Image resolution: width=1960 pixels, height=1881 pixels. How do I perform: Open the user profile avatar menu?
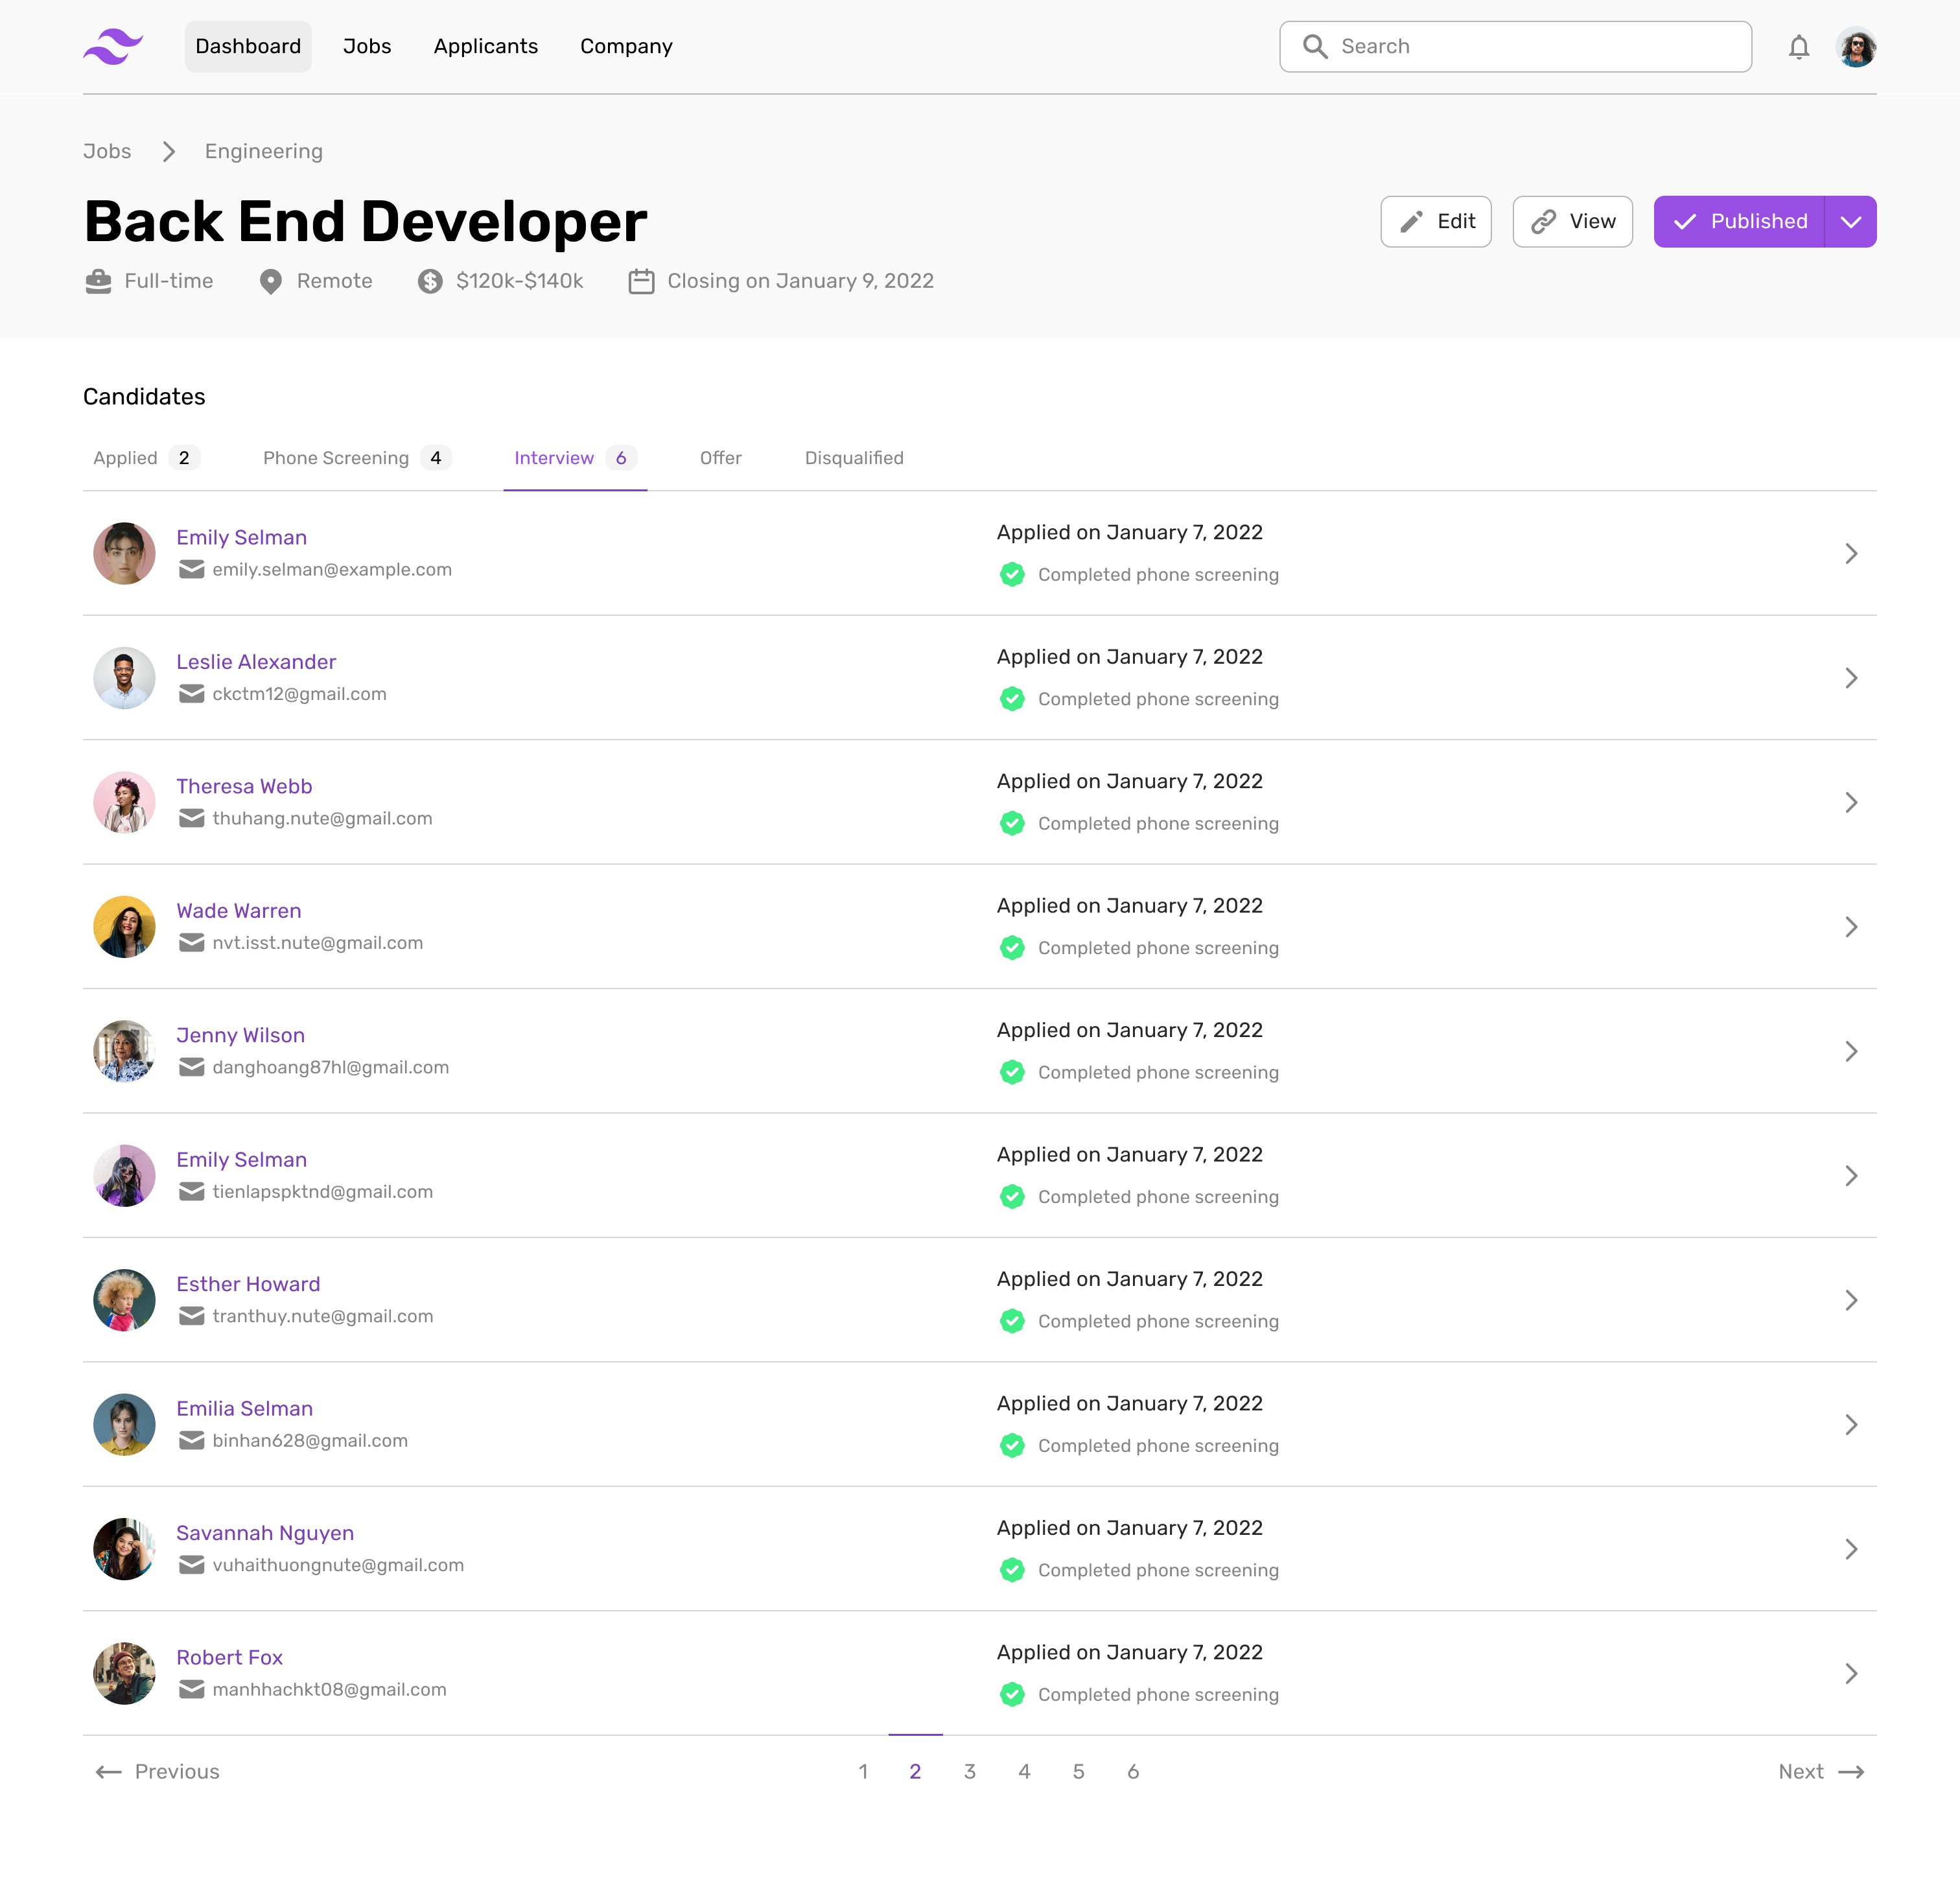point(1855,47)
